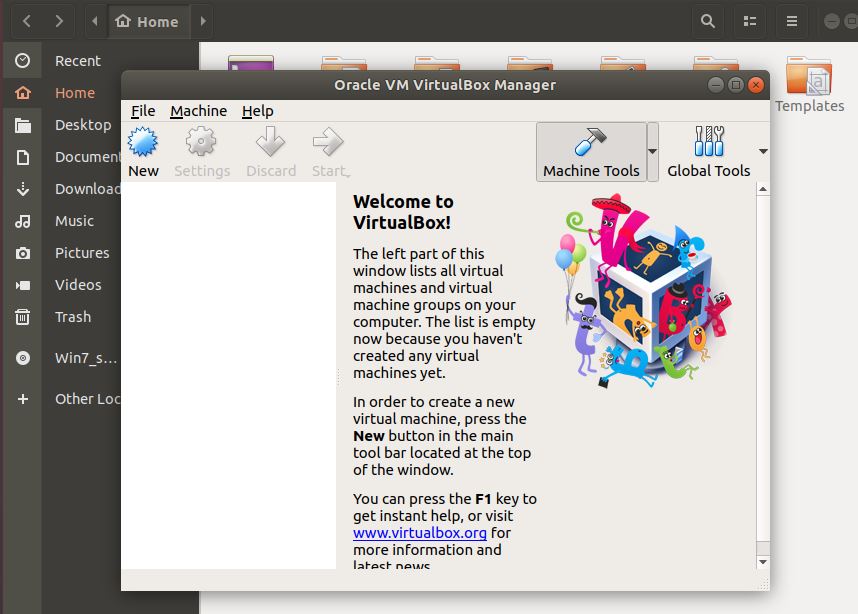Open the Settings toolbar icon in VirtualBox
858x614 pixels.
[202, 150]
